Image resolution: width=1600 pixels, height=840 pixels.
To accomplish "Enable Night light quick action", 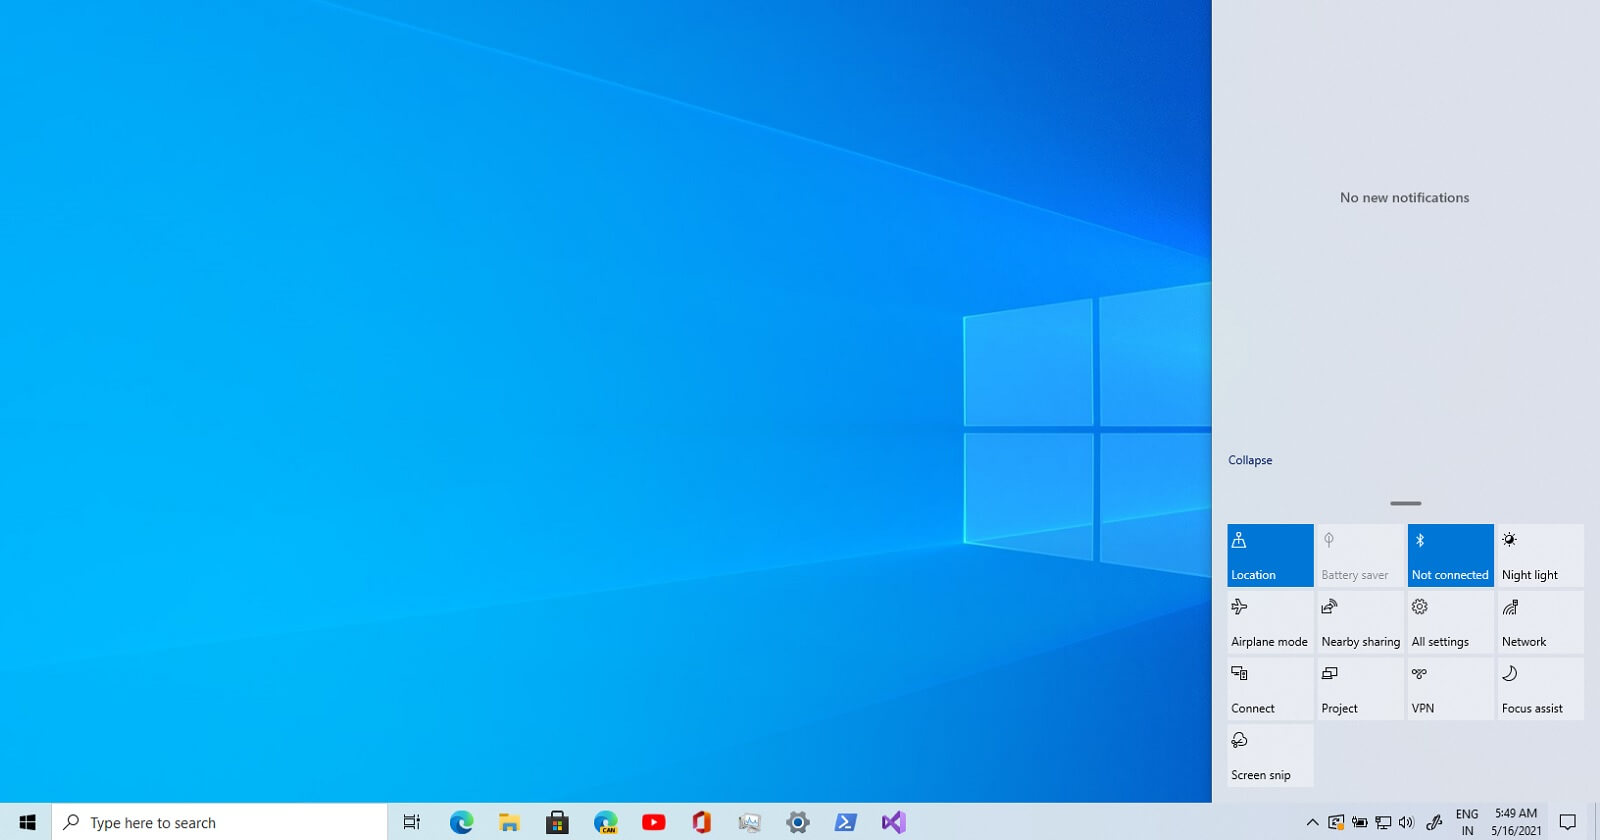I will 1540,555.
